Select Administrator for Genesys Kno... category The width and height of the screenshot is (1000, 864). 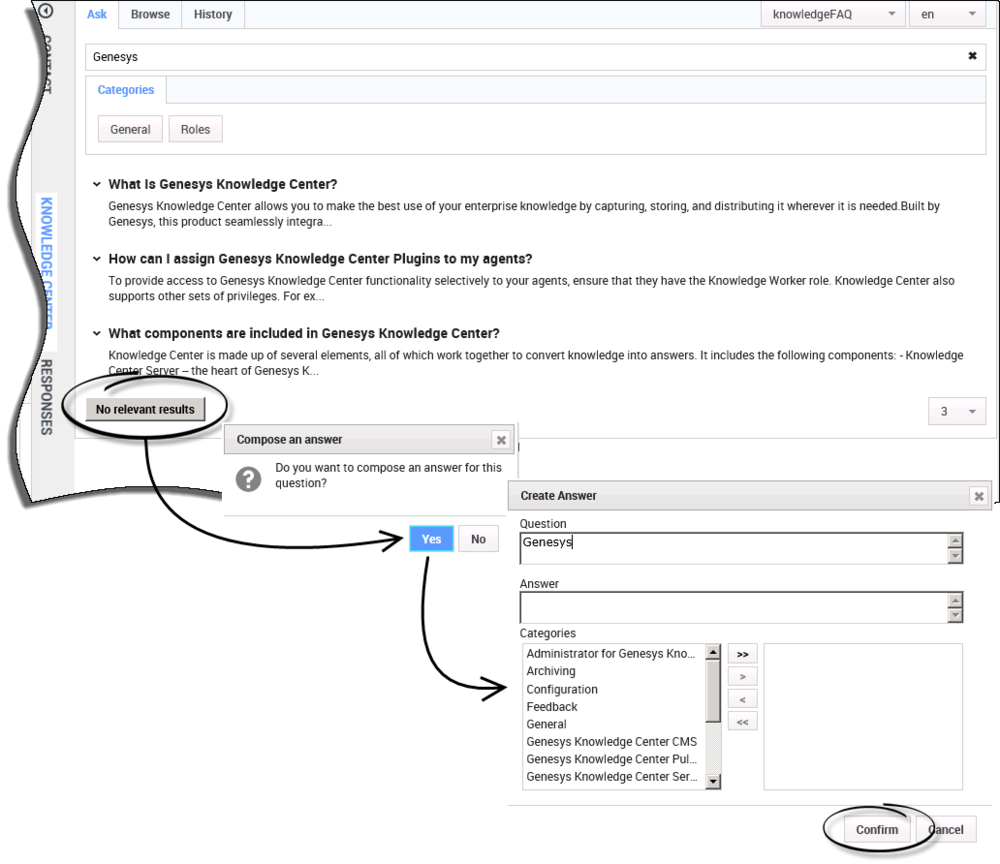(610, 654)
